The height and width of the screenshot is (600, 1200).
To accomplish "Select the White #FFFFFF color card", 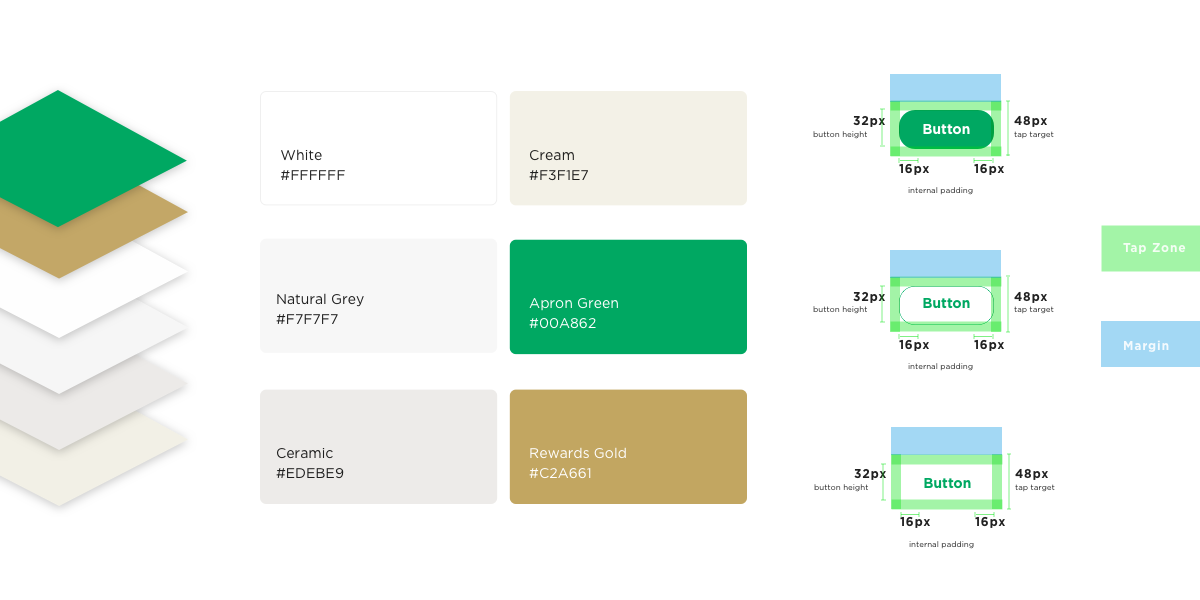I will [378, 148].
